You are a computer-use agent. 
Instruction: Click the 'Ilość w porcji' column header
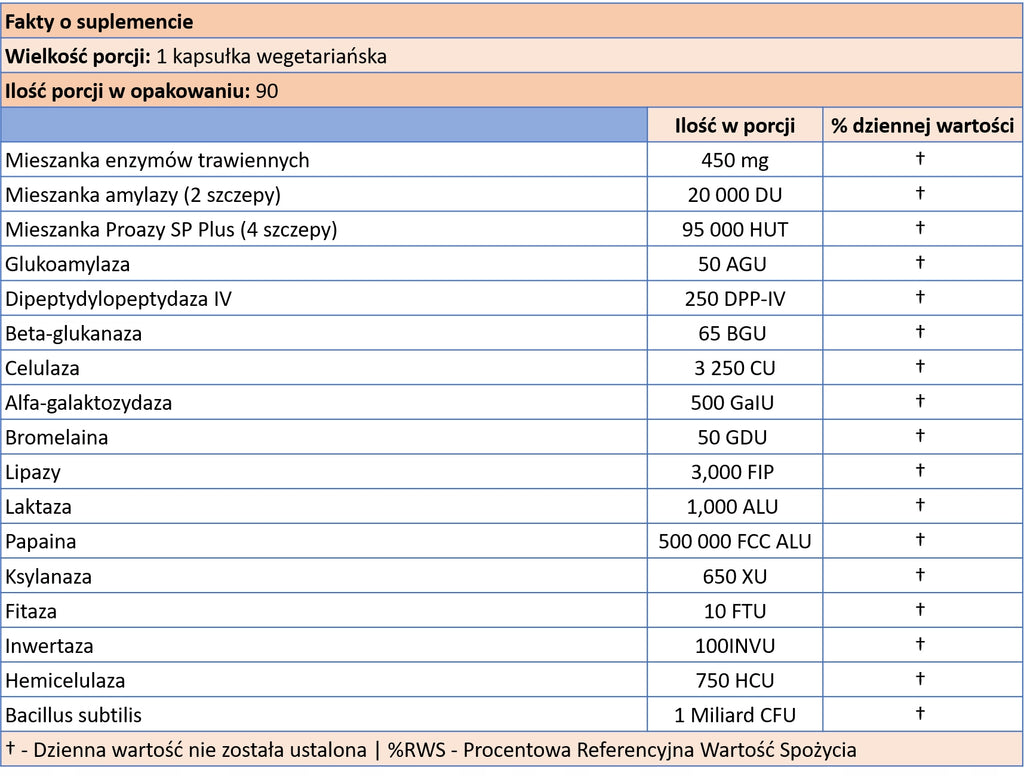pos(735,125)
